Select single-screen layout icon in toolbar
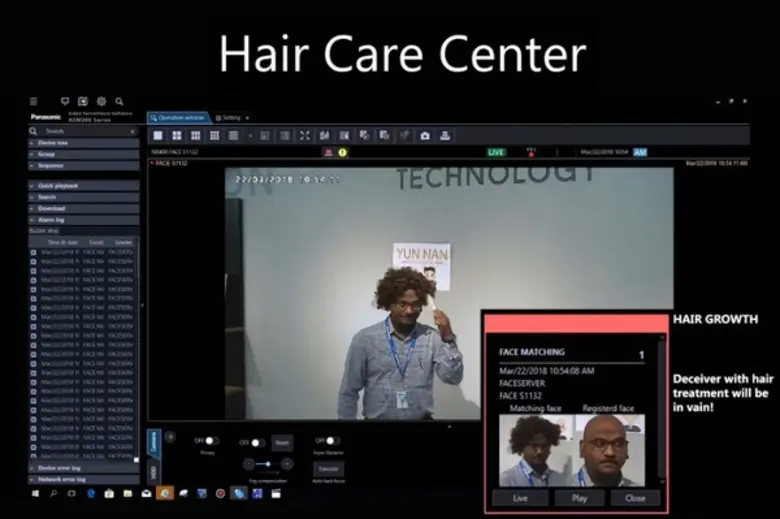Screen dimensions: 780x519 tap(158, 135)
